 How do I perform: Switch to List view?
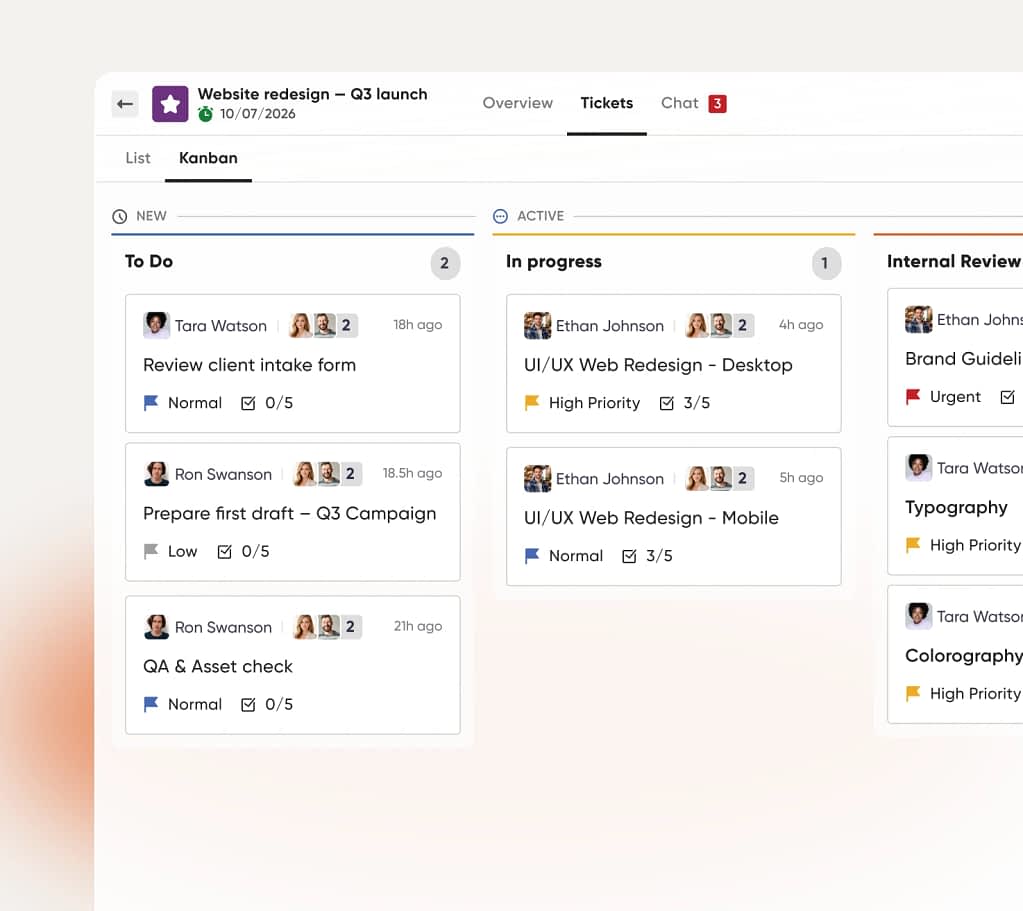pyautogui.click(x=138, y=158)
